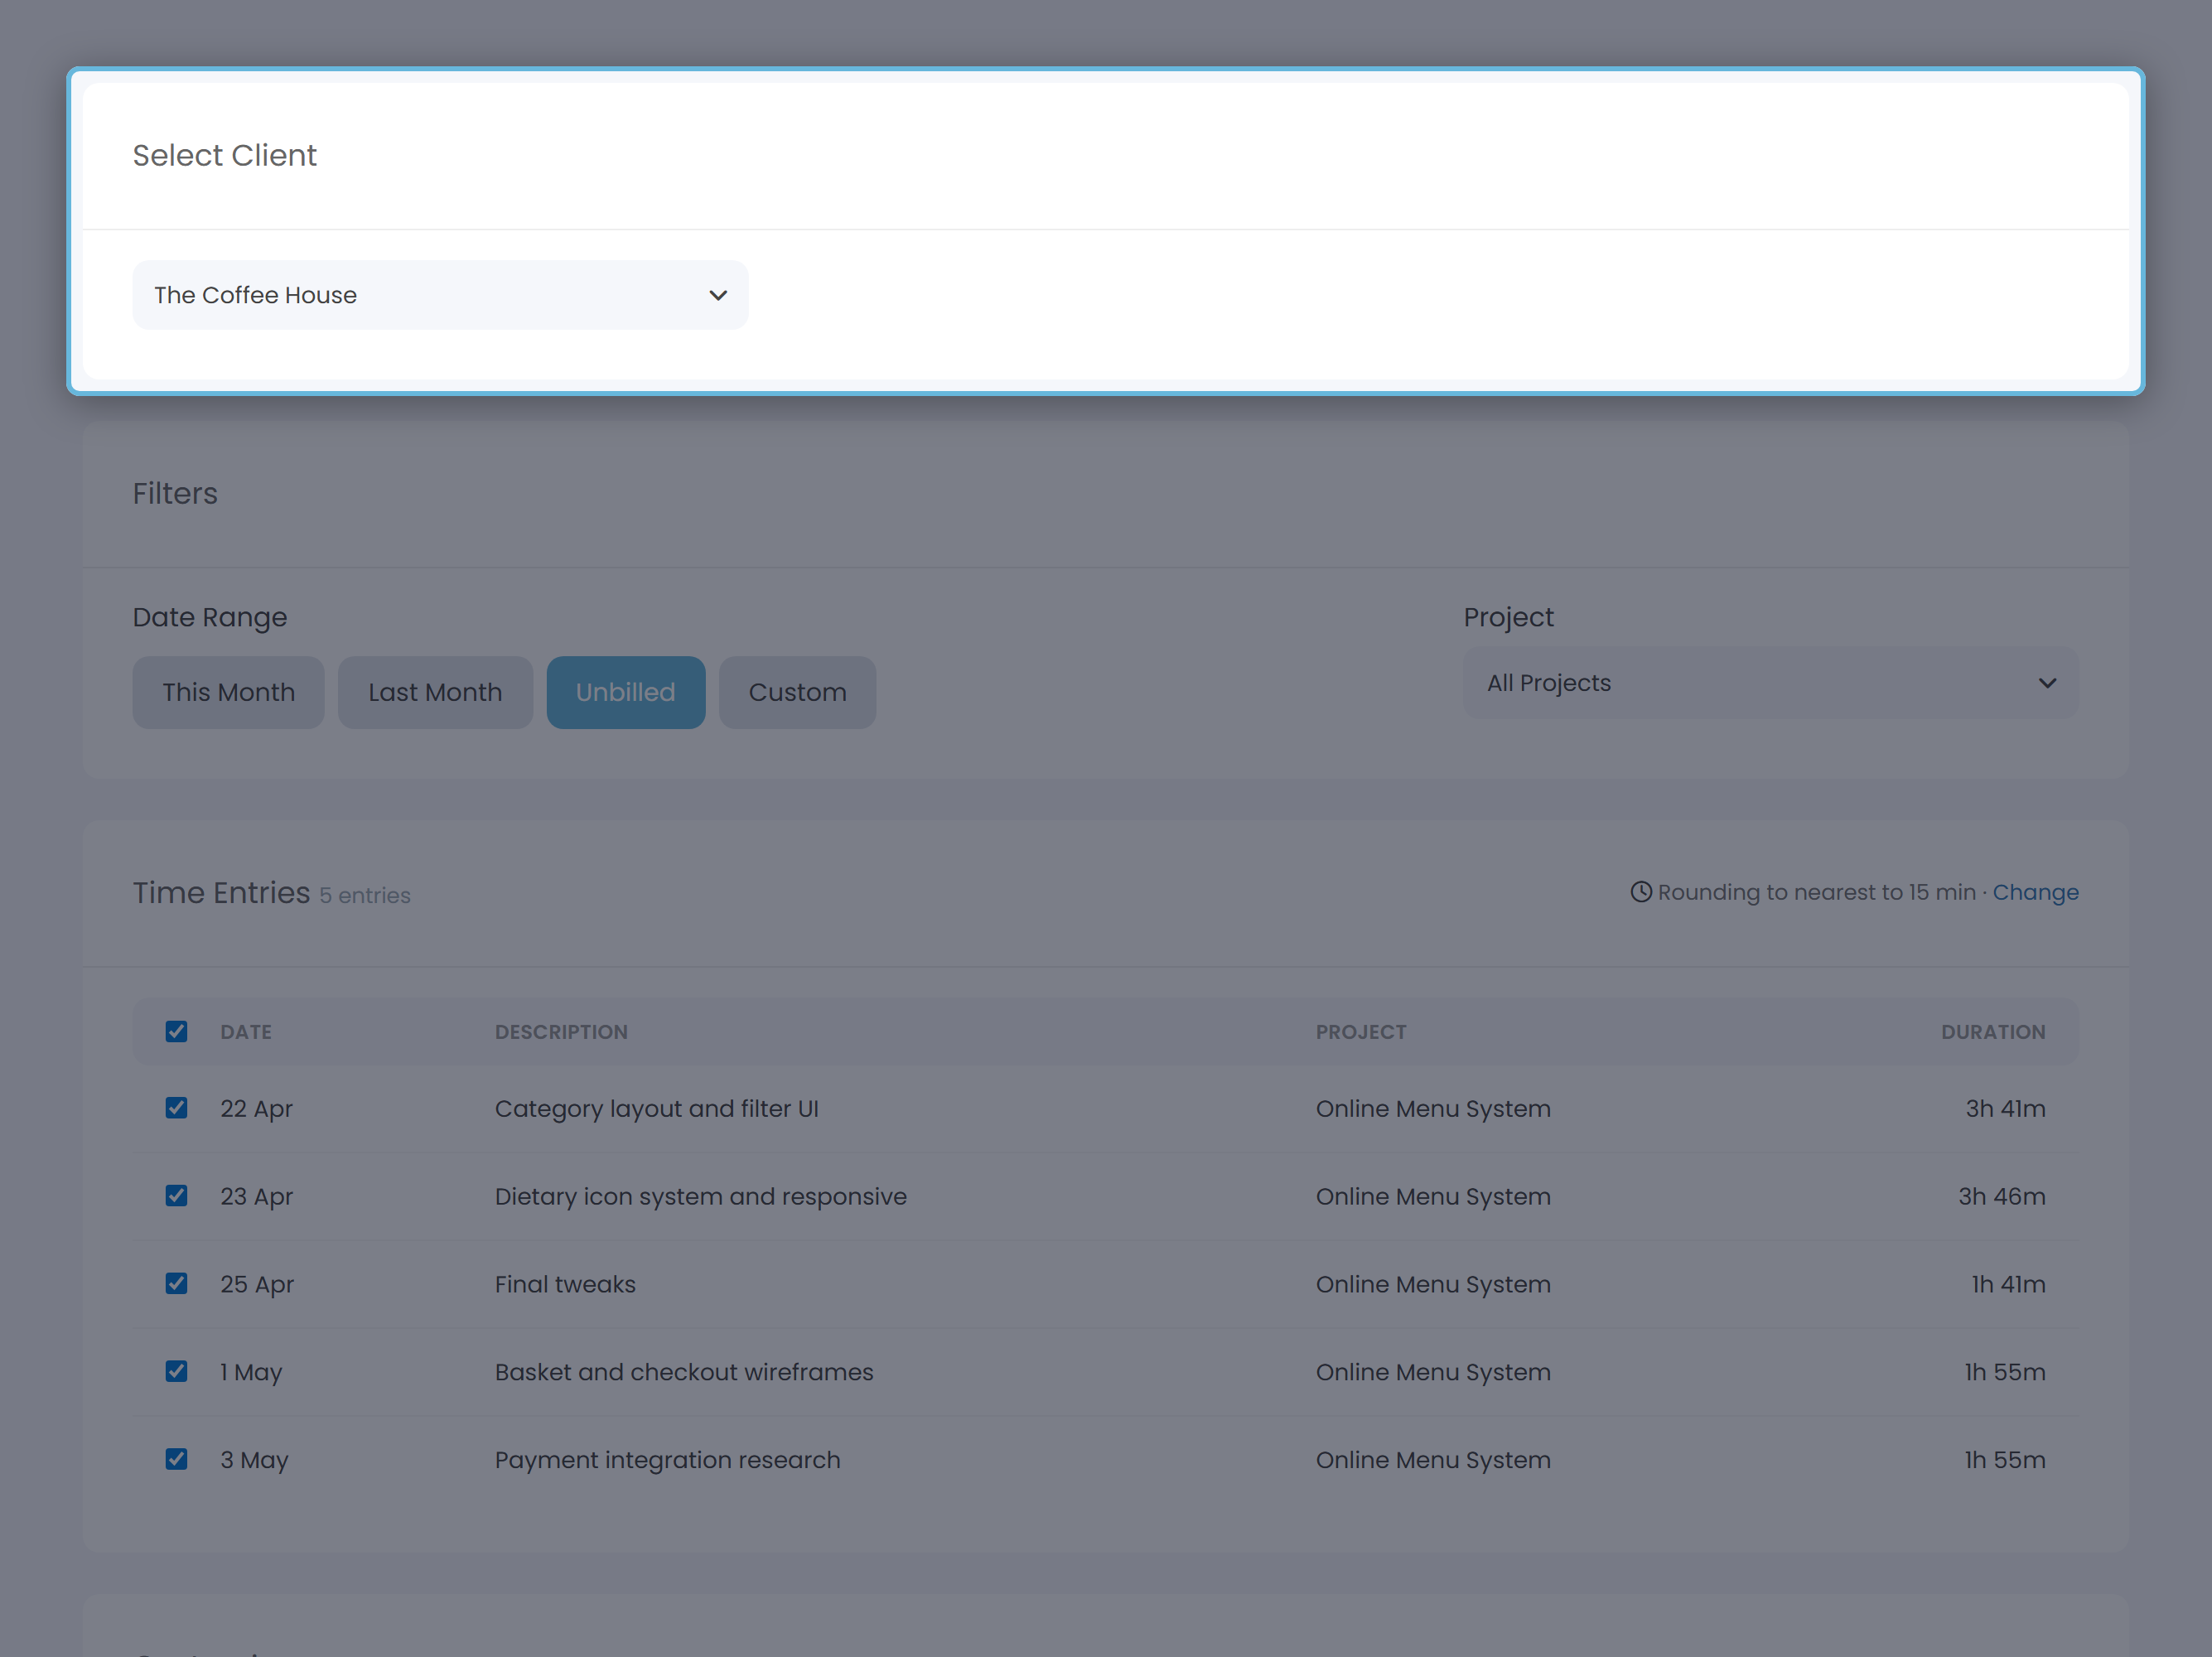Click the Change rounding link
Viewport: 2212px width, 1657px height.
[x=2035, y=892]
